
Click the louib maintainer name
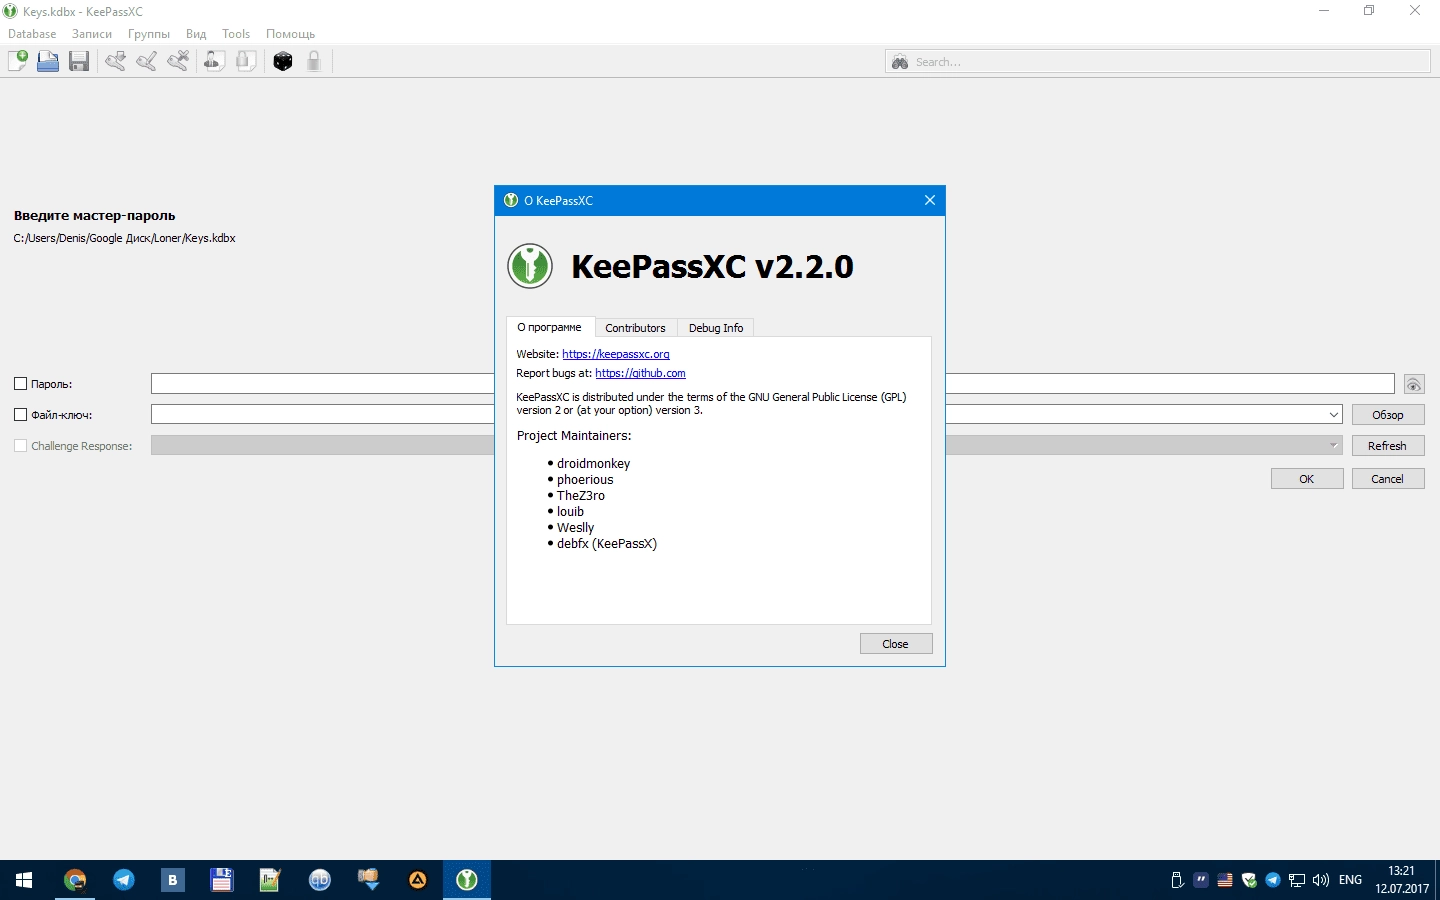pos(571,512)
